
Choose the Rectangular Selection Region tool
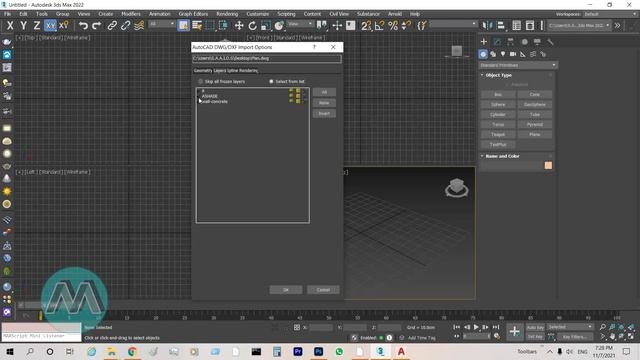(x=210, y=26)
